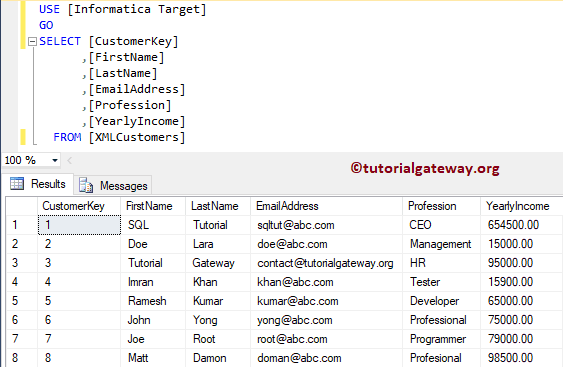Select the LastName column header
563x367 pixels.
click(218, 206)
